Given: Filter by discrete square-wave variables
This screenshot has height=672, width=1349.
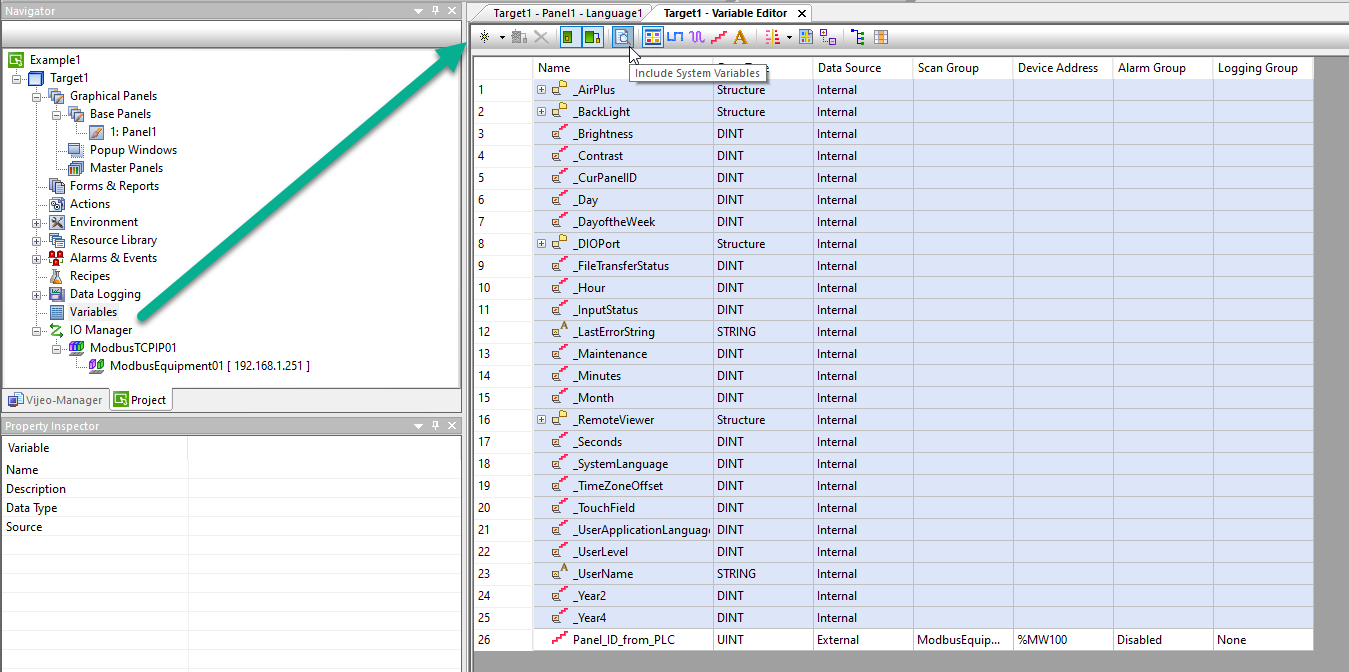Looking at the screenshot, I should [675, 37].
